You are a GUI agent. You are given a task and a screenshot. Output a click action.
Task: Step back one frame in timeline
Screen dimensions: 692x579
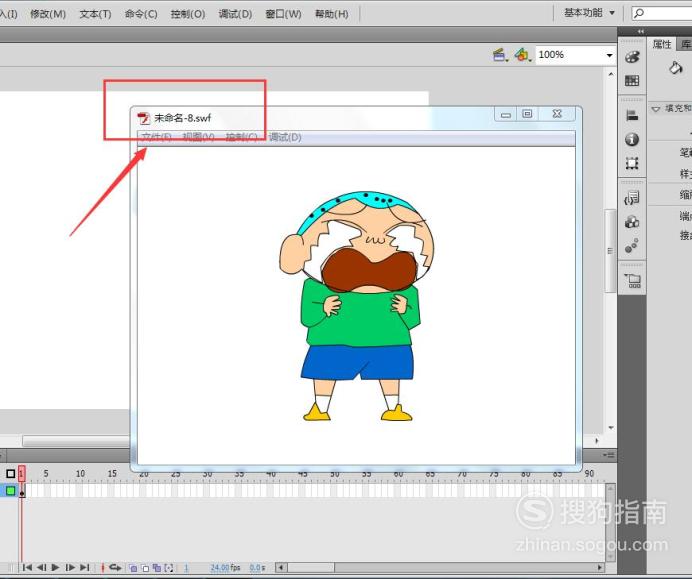click(x=41, y=567)
